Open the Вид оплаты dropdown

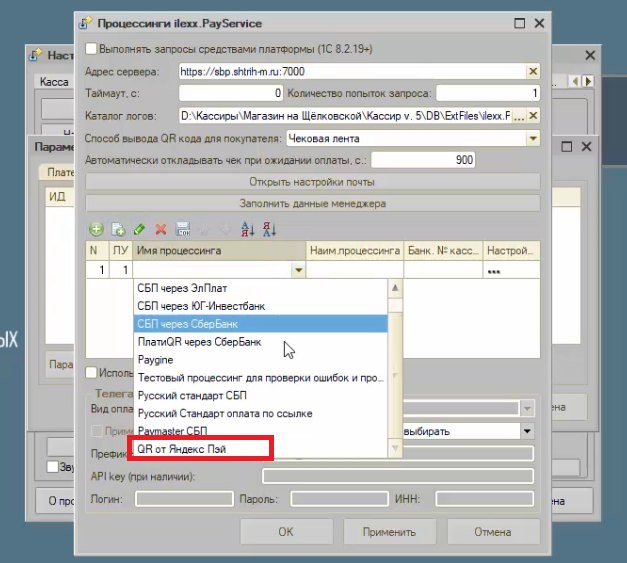coord(527,409)
